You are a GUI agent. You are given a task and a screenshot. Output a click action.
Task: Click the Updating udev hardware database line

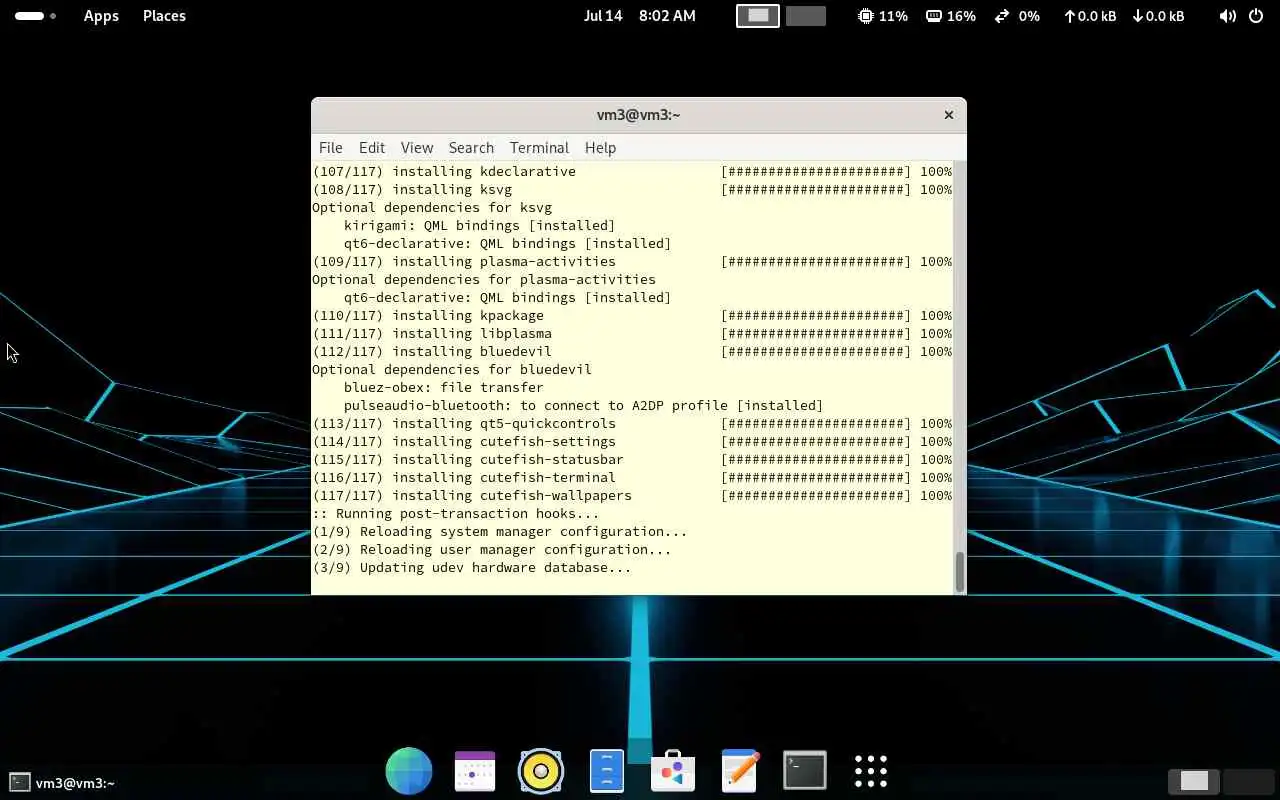tap(472, 567)
